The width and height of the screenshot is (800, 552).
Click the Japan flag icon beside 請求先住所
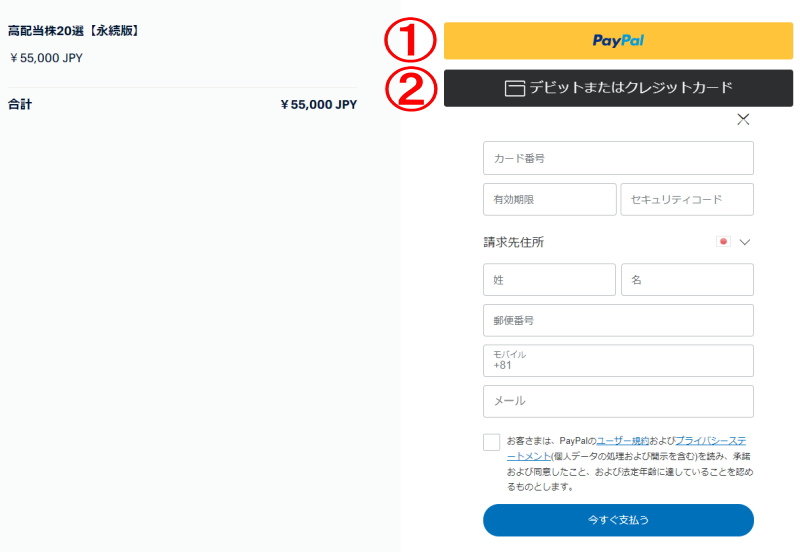(723, 241)
